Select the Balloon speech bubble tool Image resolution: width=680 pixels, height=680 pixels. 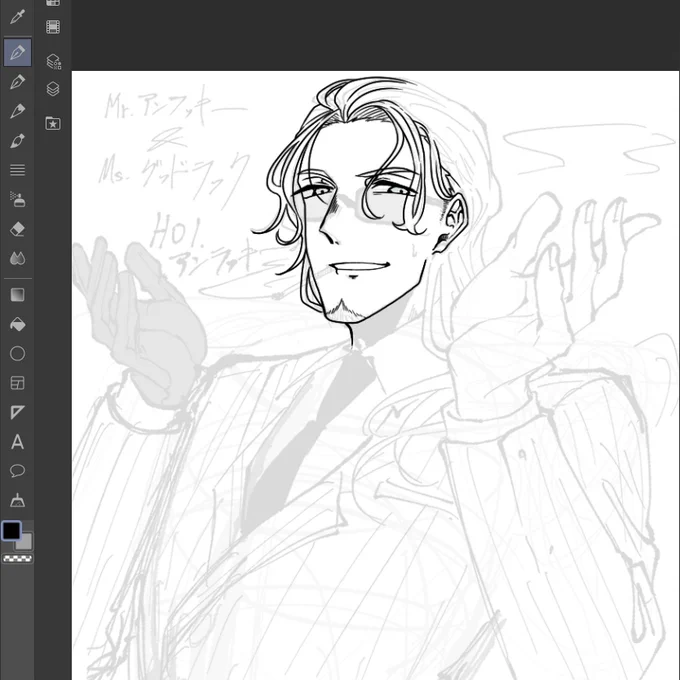point(17,471)
